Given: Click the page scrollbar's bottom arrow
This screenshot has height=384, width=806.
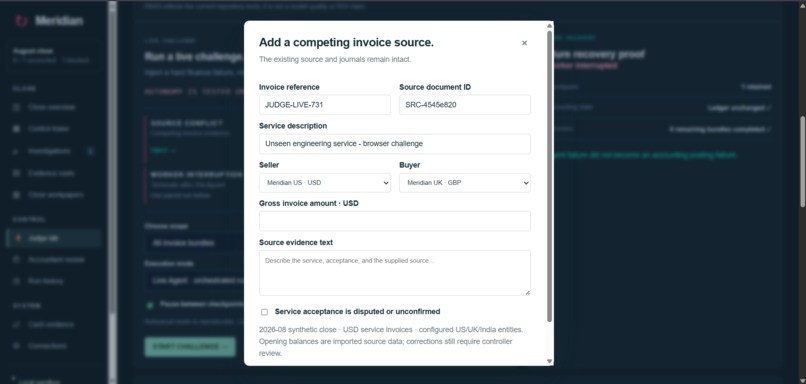Looking at the screenshot, I should [x=802, y=380].
